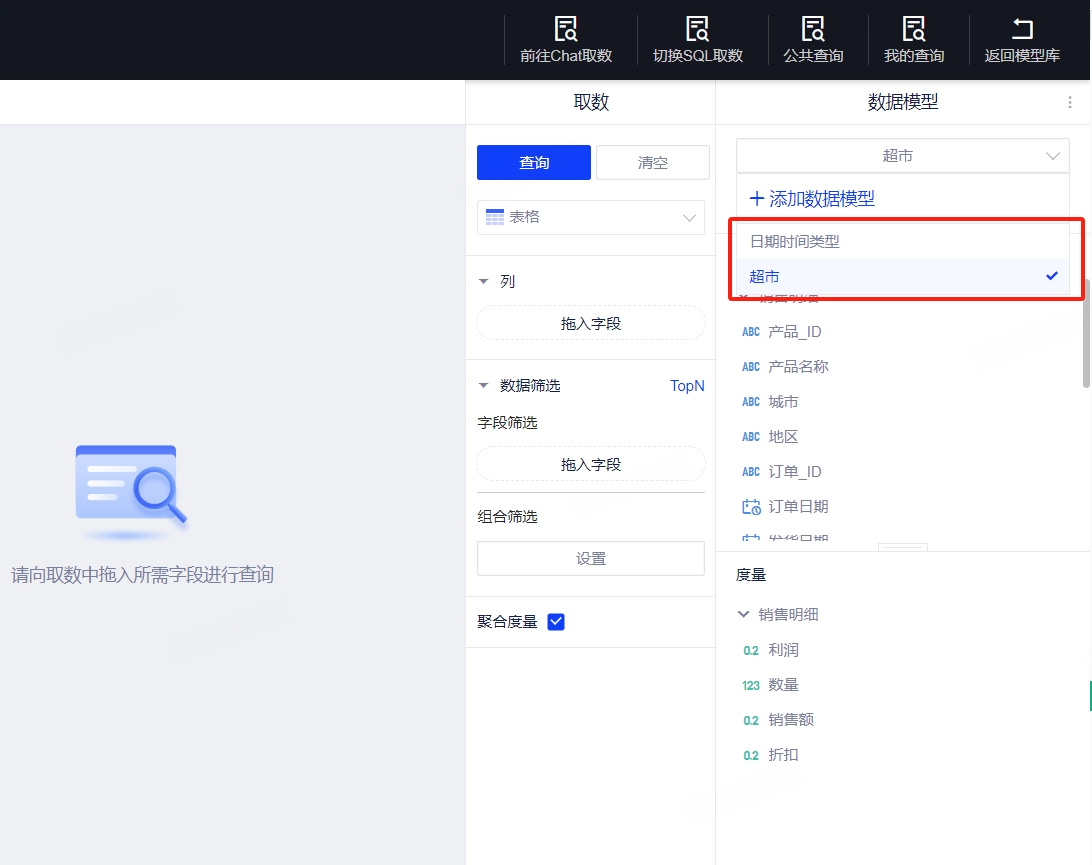The width and height of the screenshot is (1092, 865).
Task: Open 公共查询 public queries
Action: coord(813,40)
